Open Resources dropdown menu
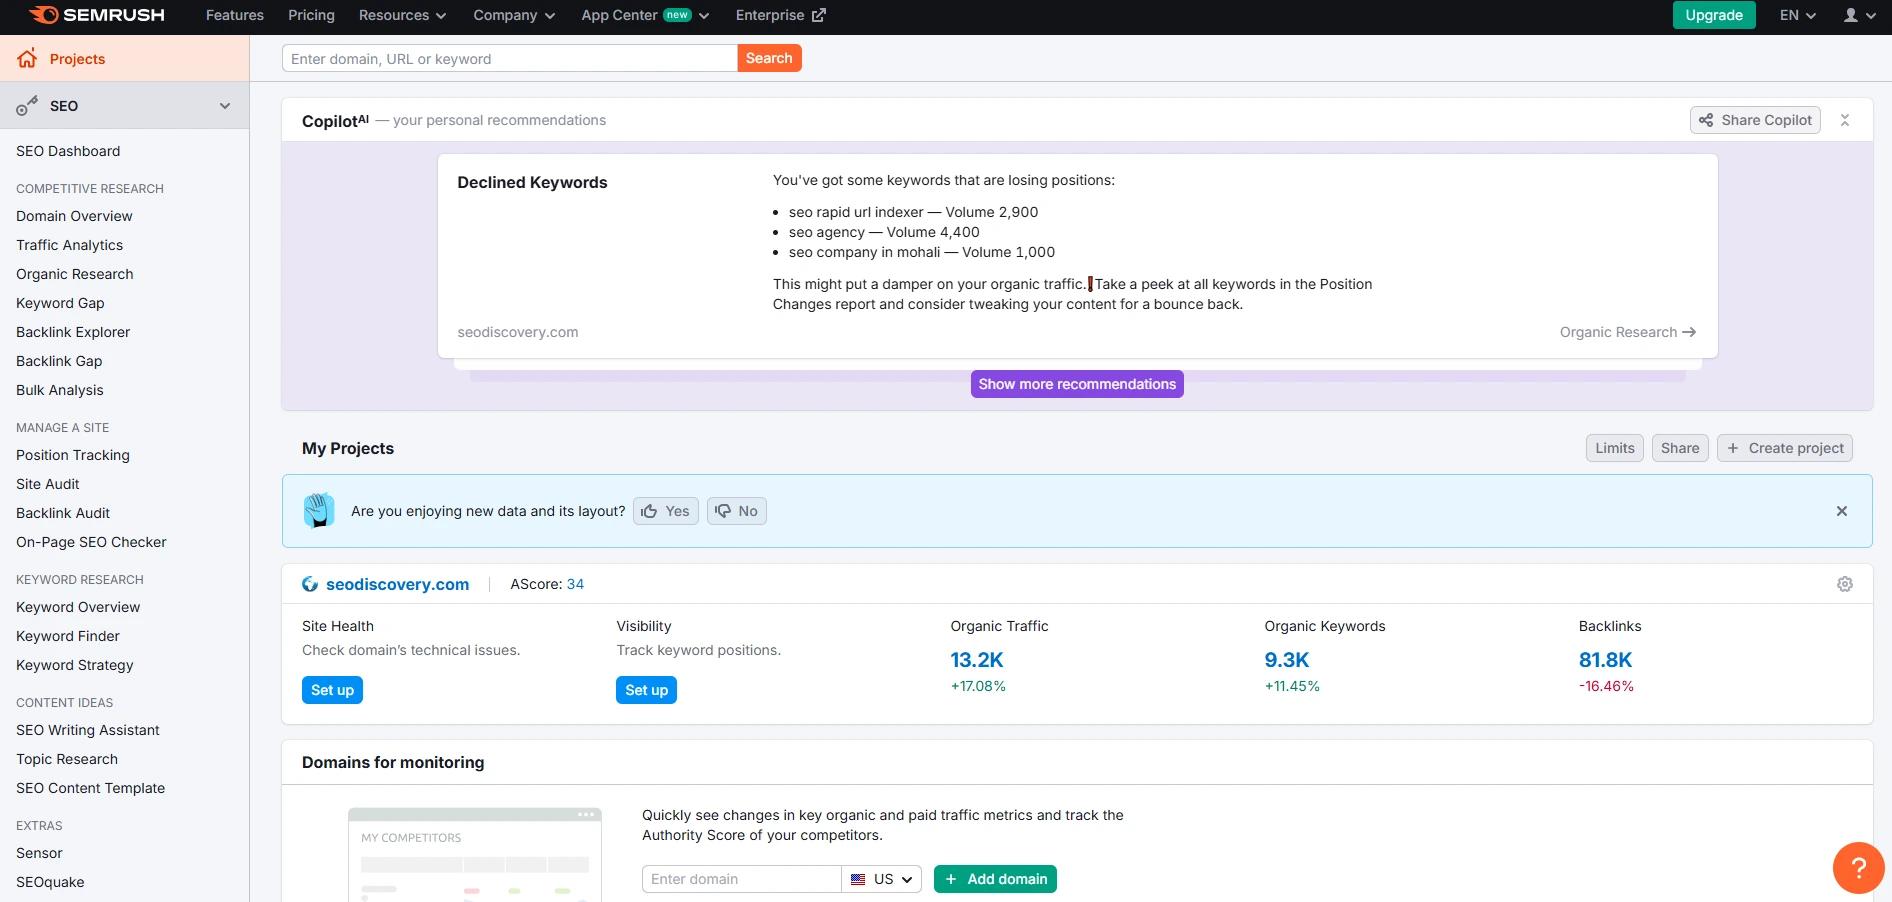This screenshot has width=1892, height=902. click(402, 15)
